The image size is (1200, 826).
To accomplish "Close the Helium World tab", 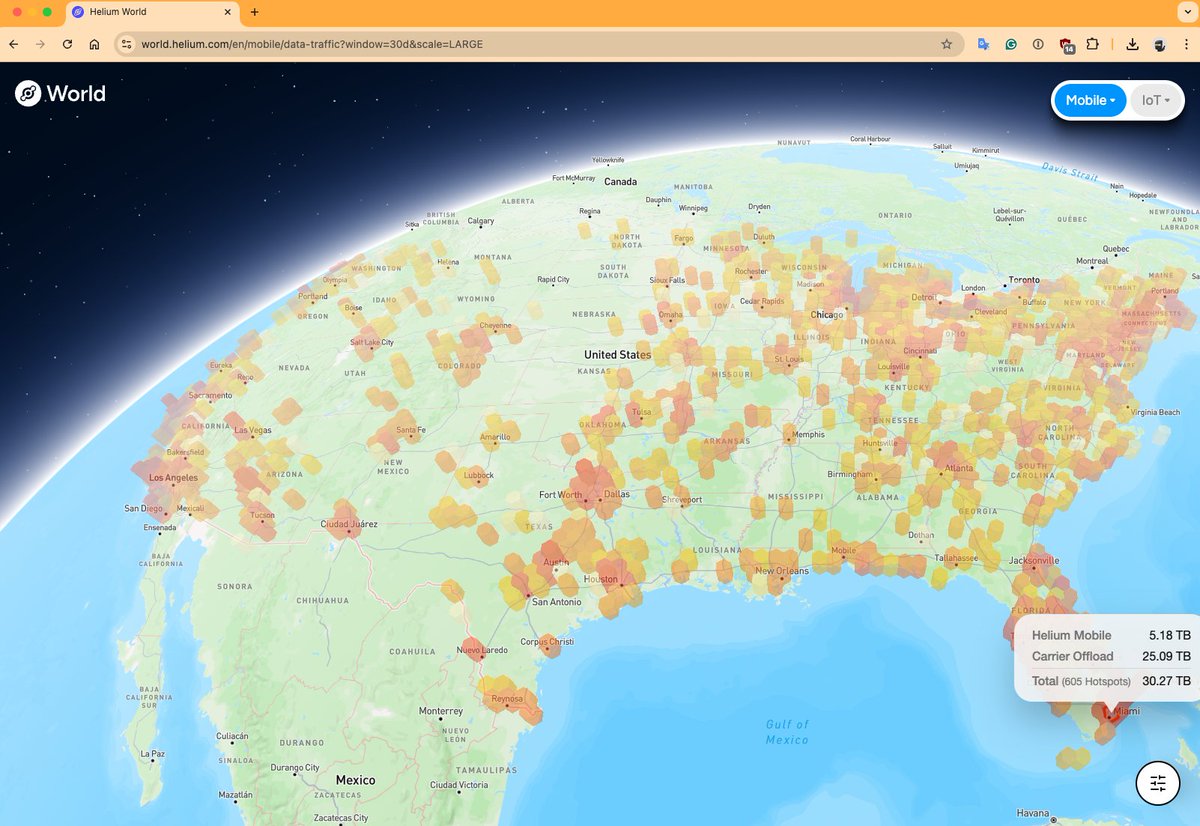I will 228,12.
